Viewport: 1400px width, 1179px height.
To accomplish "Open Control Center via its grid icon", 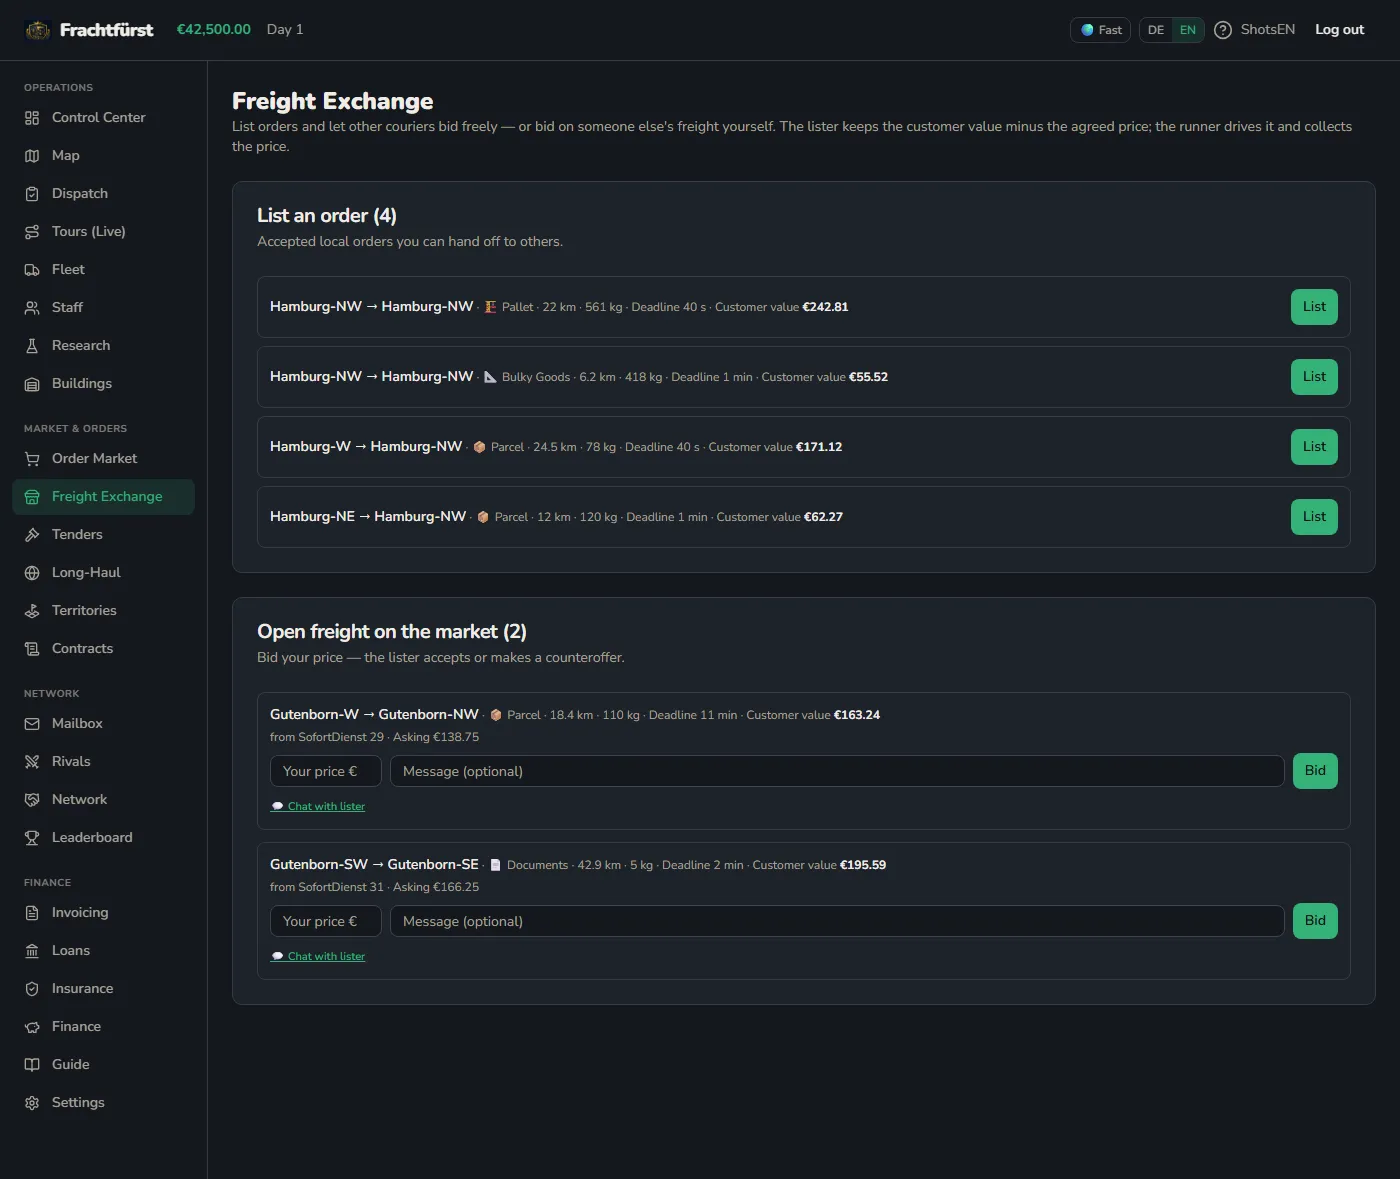I will (32, 118).
